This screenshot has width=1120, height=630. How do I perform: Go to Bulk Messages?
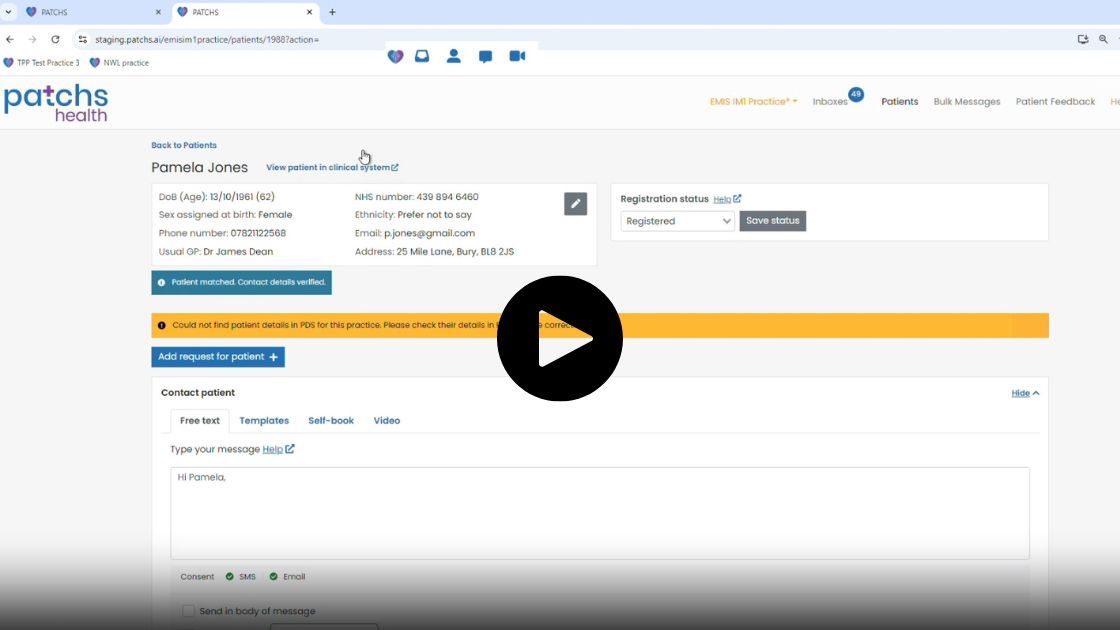pyautogui.click(x=966, y=101)
